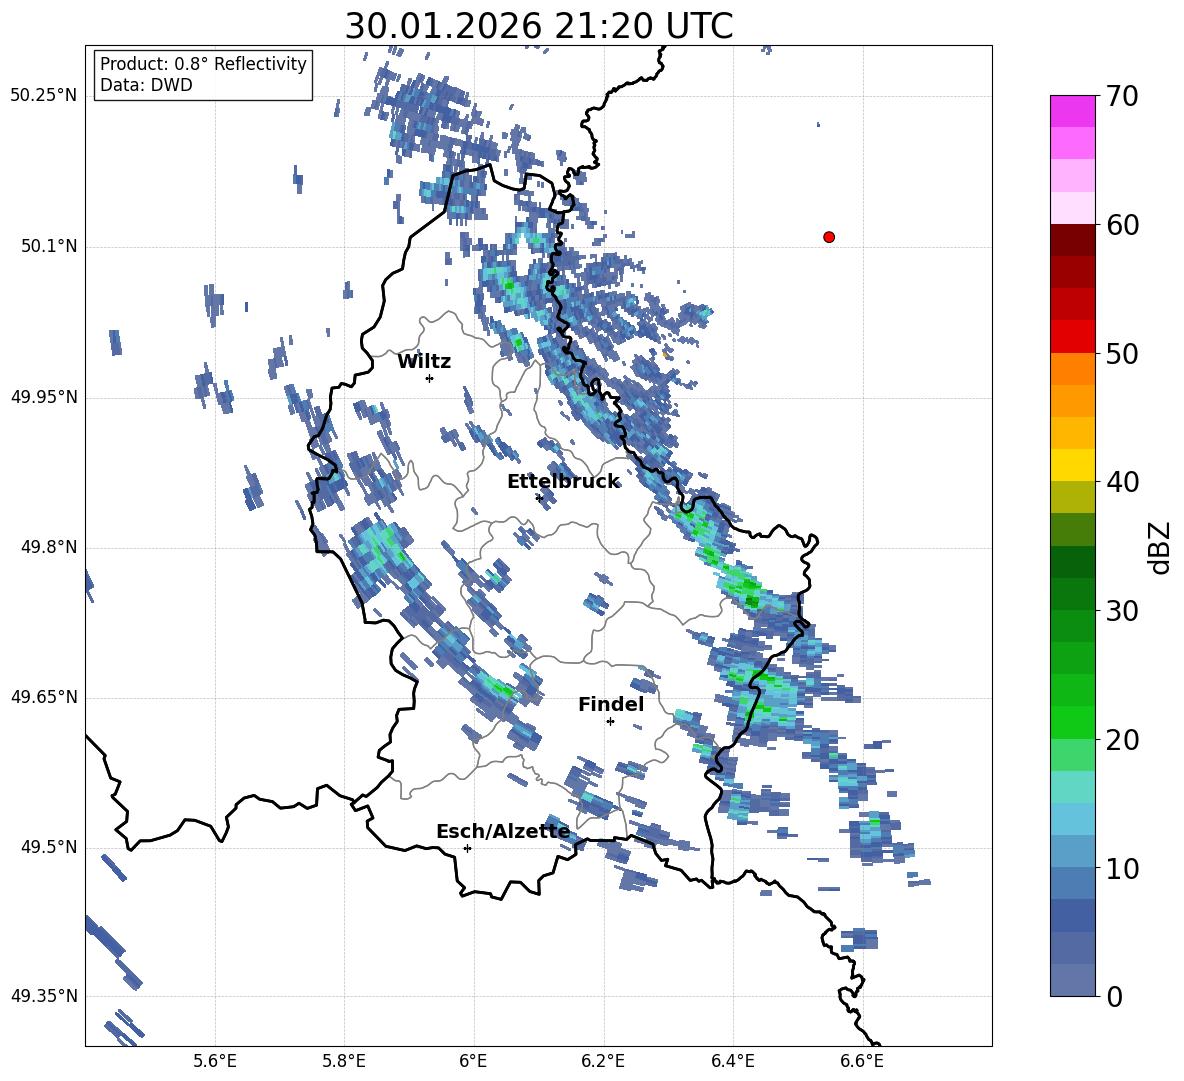This screenshot has height=1081, width=1184.
Task: Click the red dot marker on the map
Action: point(829,237)
